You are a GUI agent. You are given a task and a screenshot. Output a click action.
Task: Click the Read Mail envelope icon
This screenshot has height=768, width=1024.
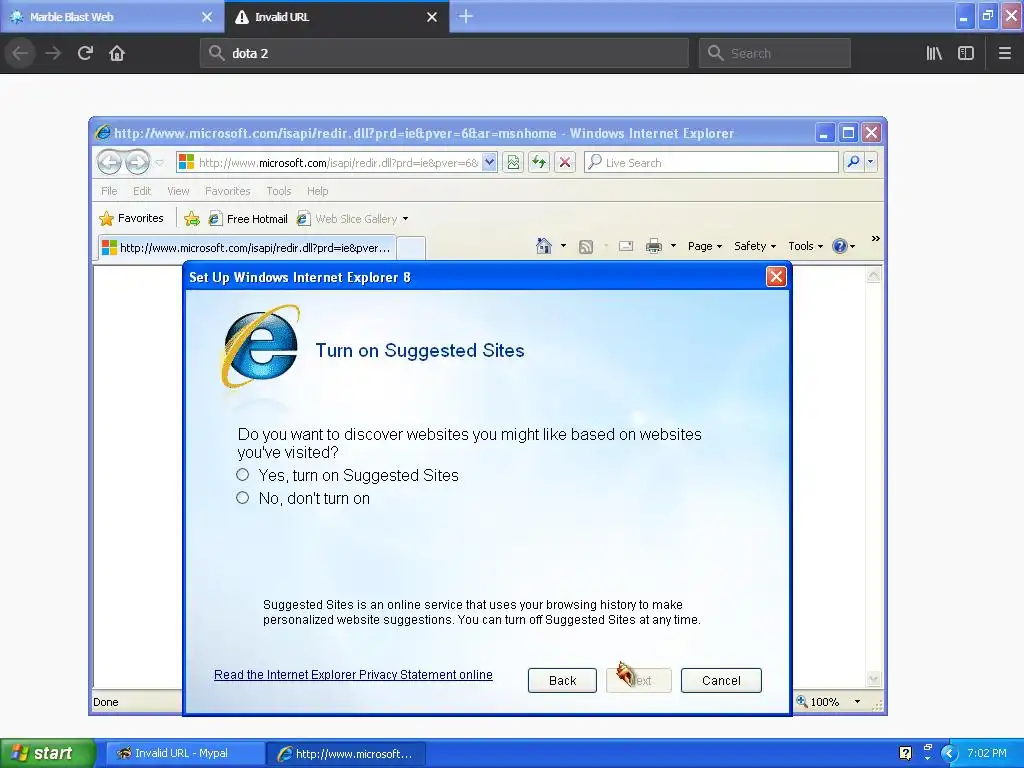(x=626, y=246)
